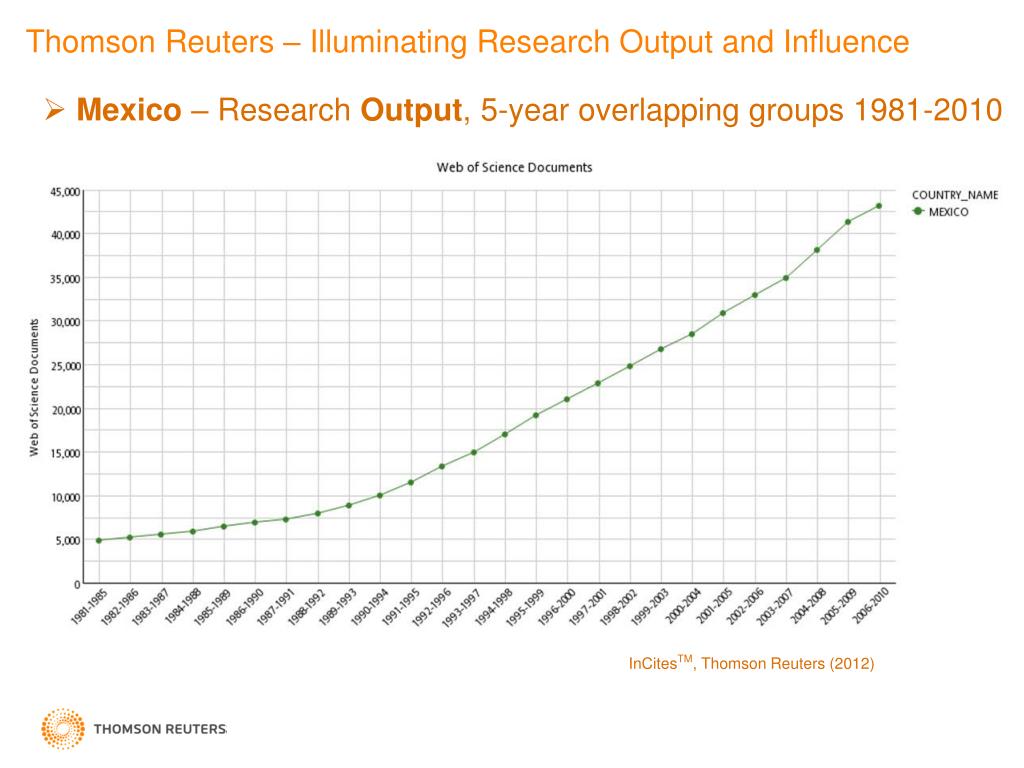
Task: Click the 2002-2006 data point
Action: tap(755, 295)
